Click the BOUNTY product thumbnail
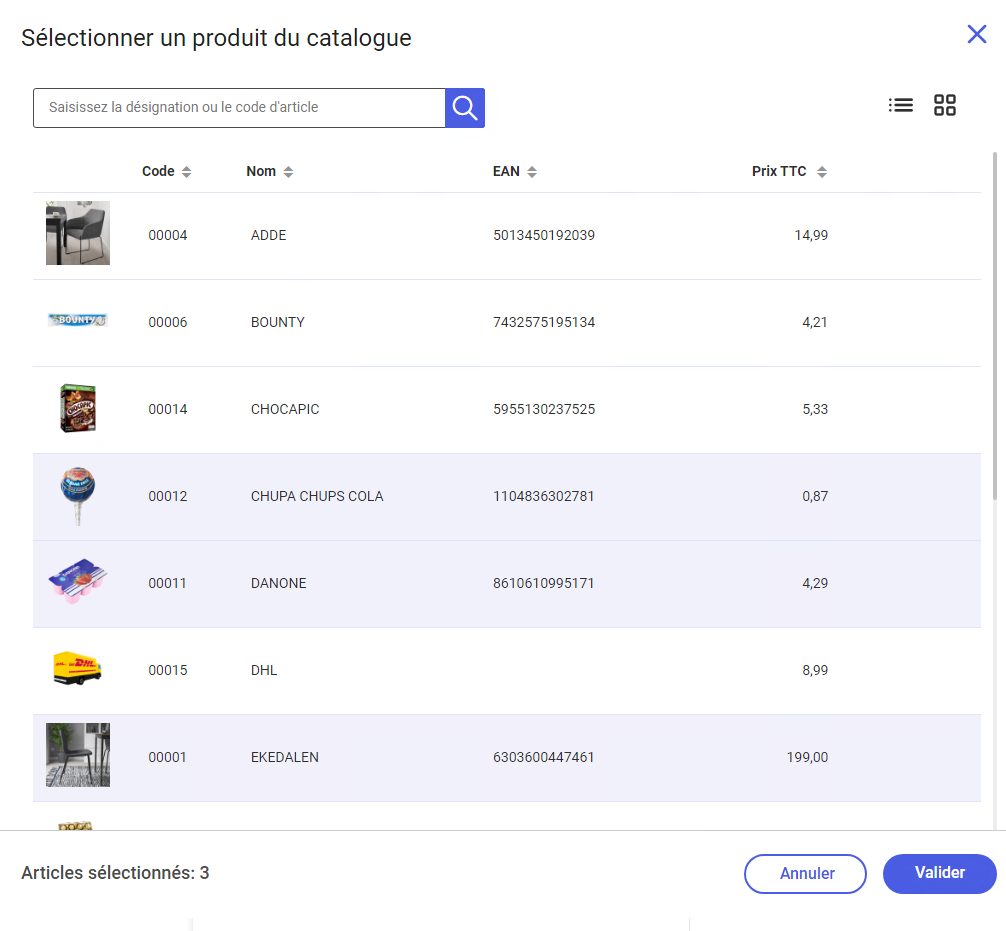 tap(78, 320)
